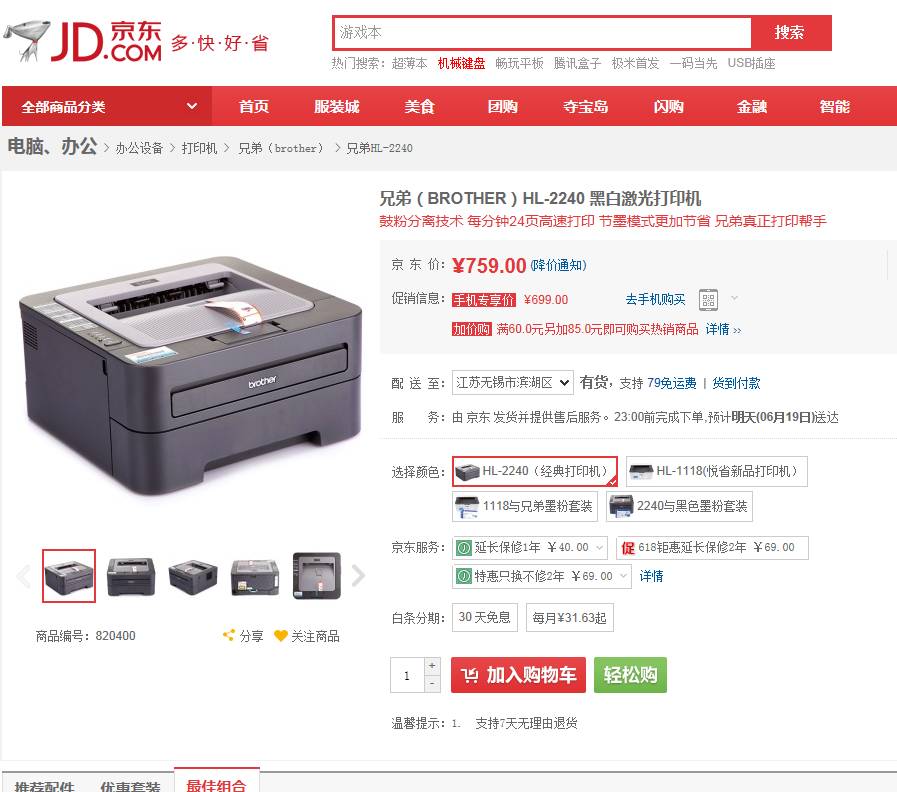
Task: Click the search input field
Action: tap(541, 33)
